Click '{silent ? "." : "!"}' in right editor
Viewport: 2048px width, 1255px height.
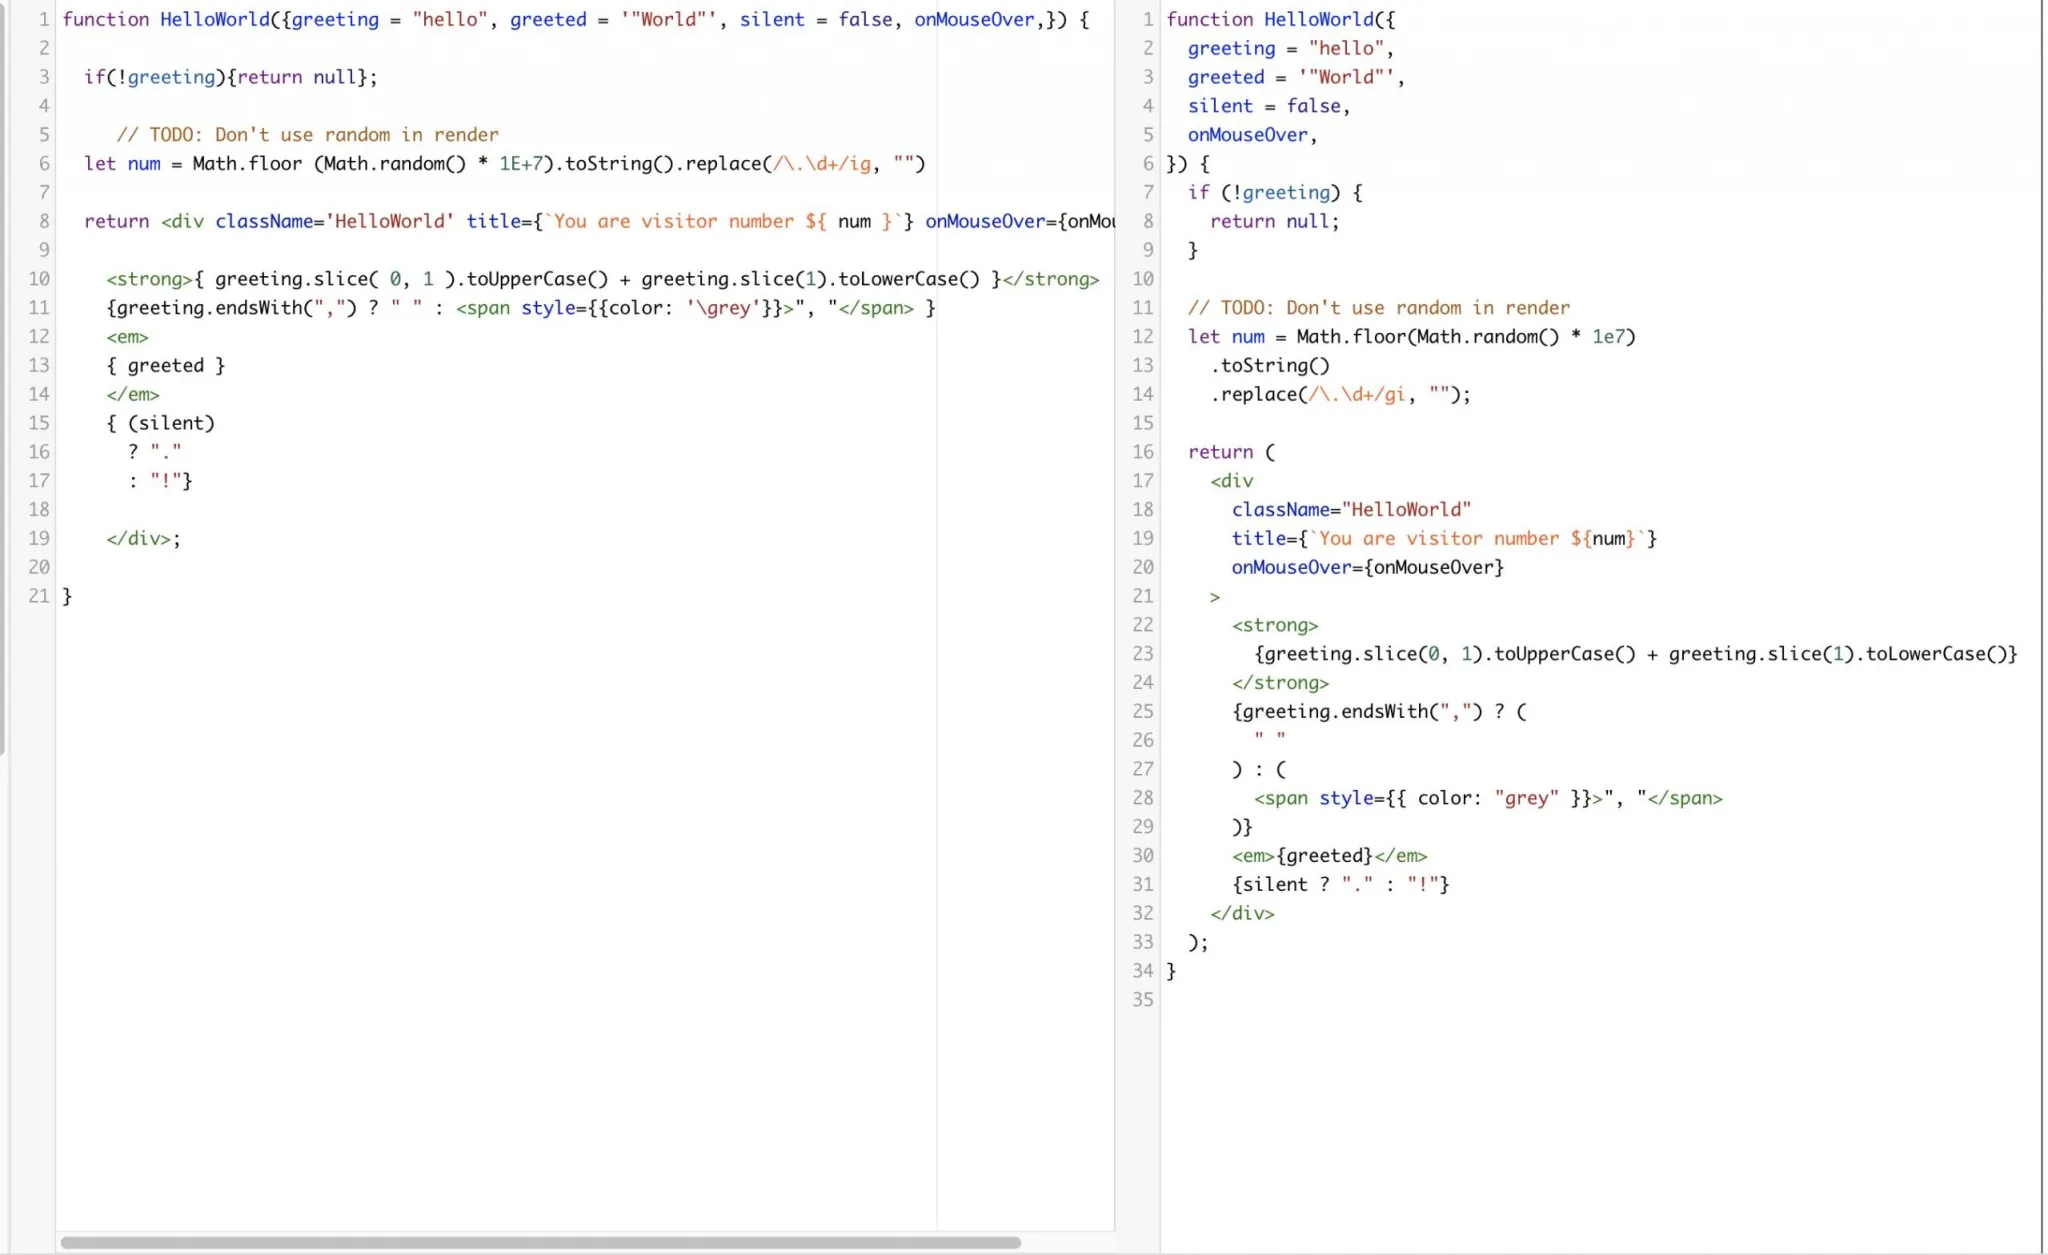pos(1341,884)
